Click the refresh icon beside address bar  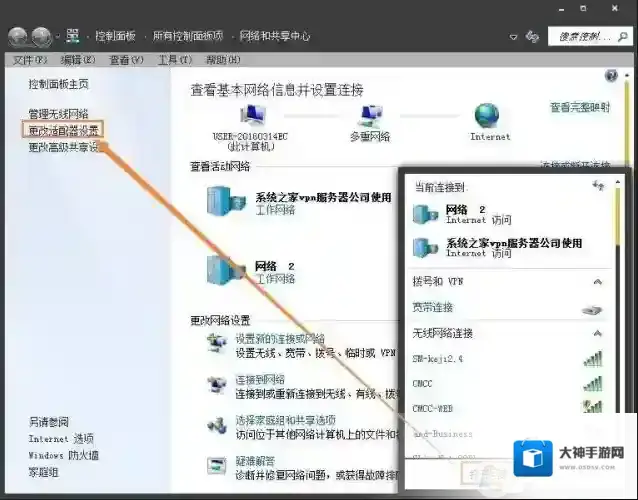[x=532, y=37]
